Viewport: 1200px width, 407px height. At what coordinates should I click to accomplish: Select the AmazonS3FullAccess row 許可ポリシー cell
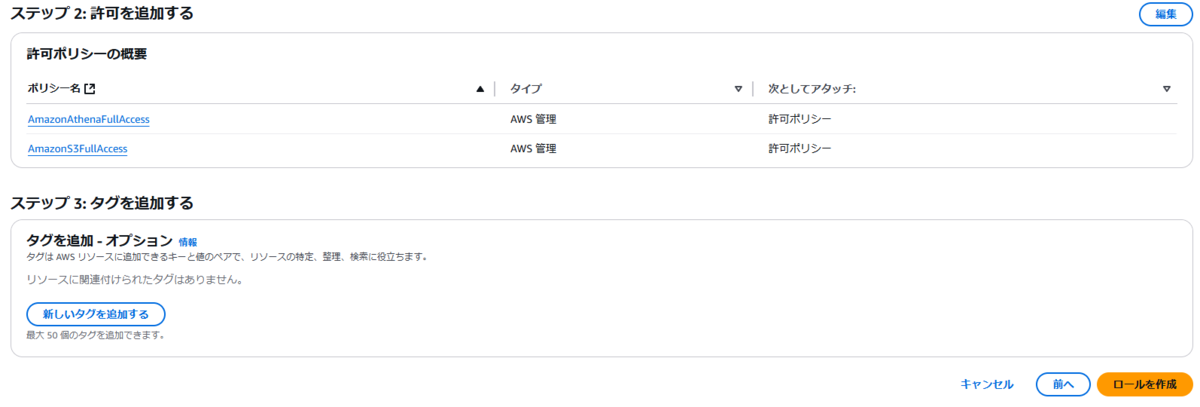point(800,149)
